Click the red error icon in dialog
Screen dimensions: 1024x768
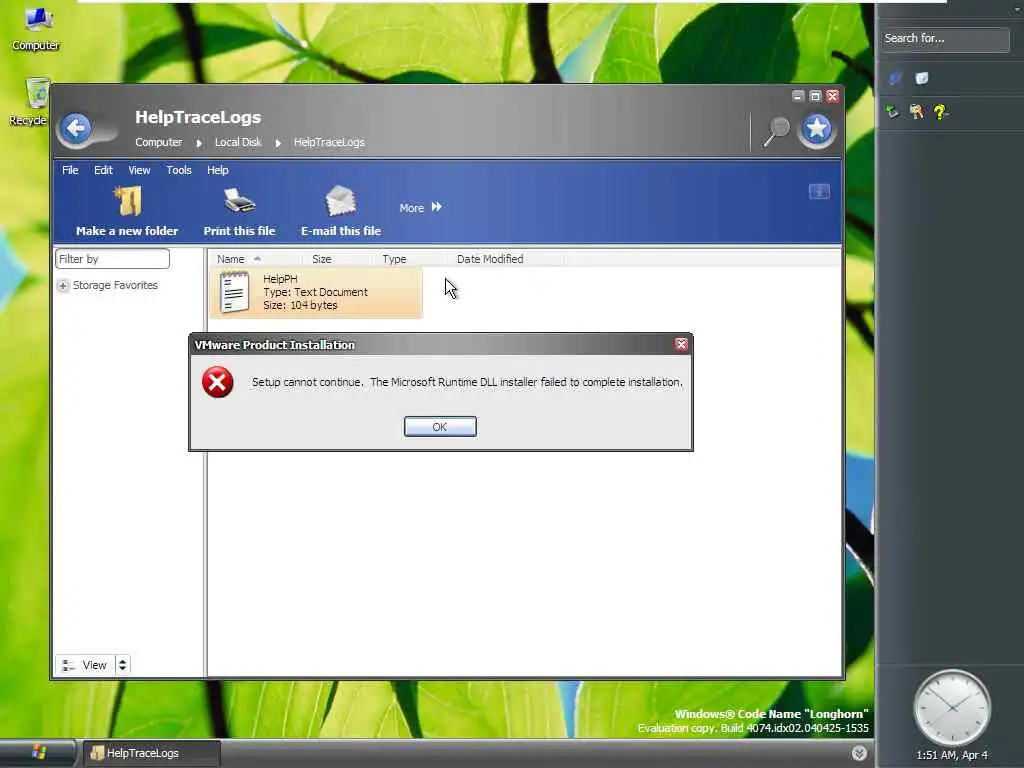[217, 382]
